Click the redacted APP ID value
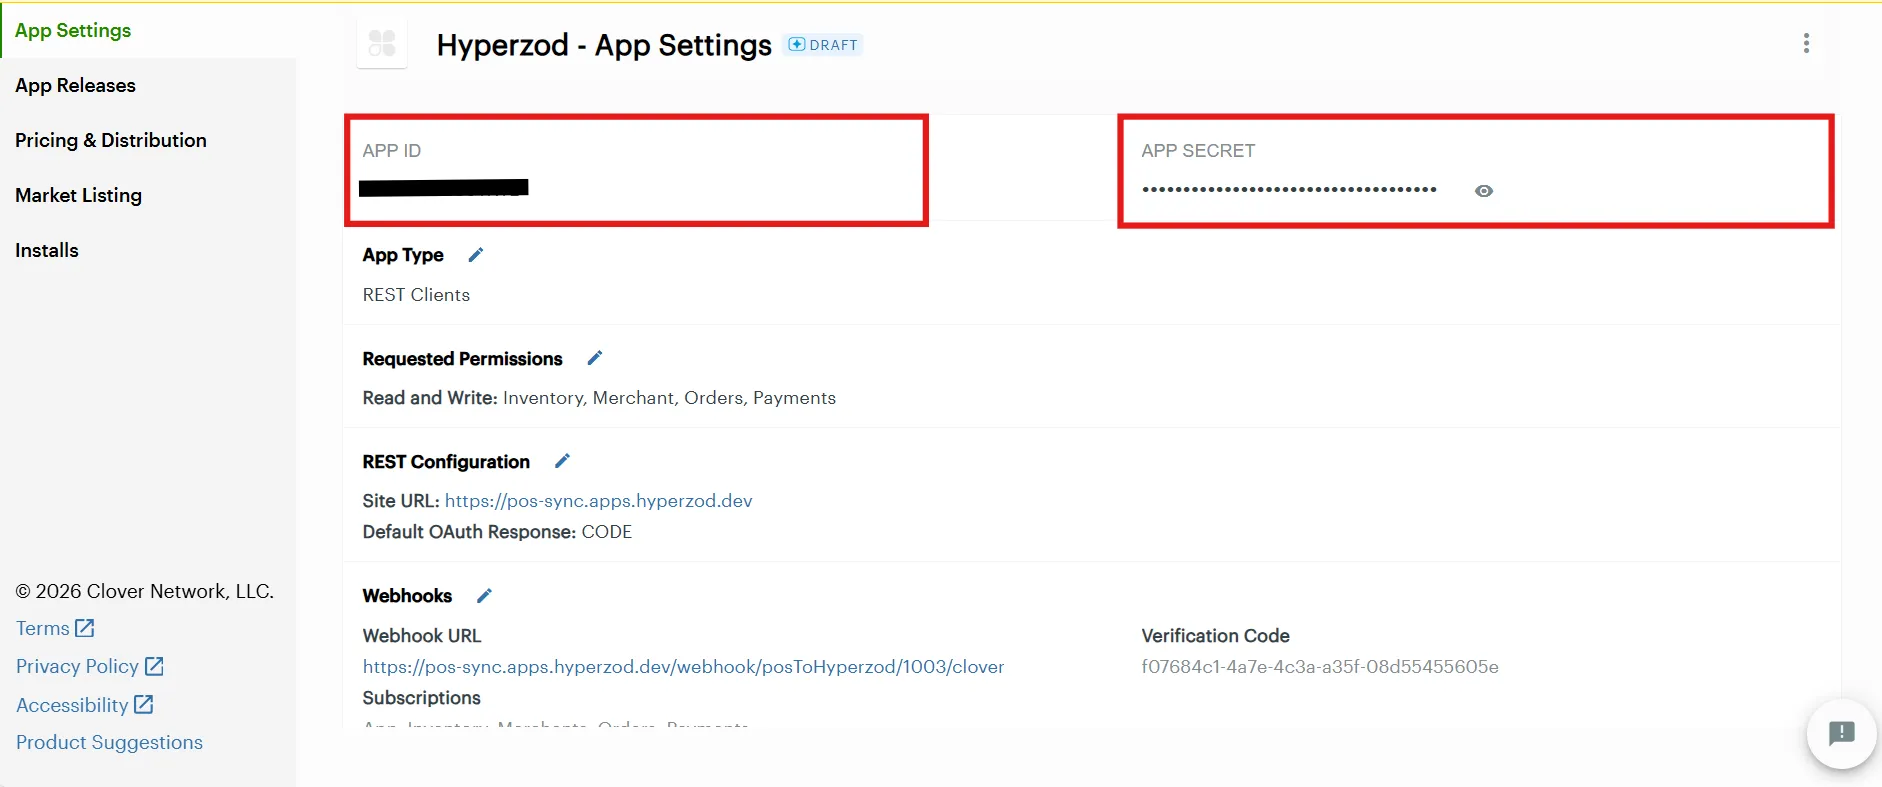This screenshot has width=1882, height=787. 444,188
